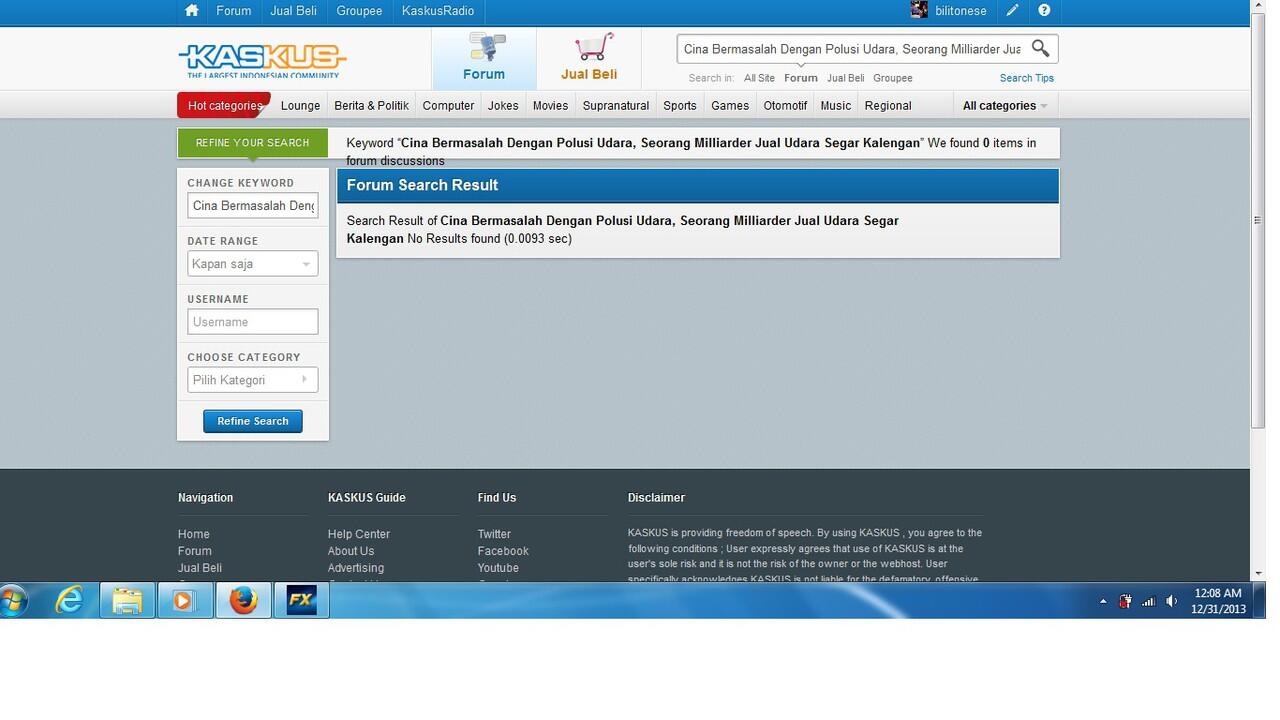The height and width of the screenshot is (720, 1280).
Task: Open the Jokes category
Action: point(503,106)
